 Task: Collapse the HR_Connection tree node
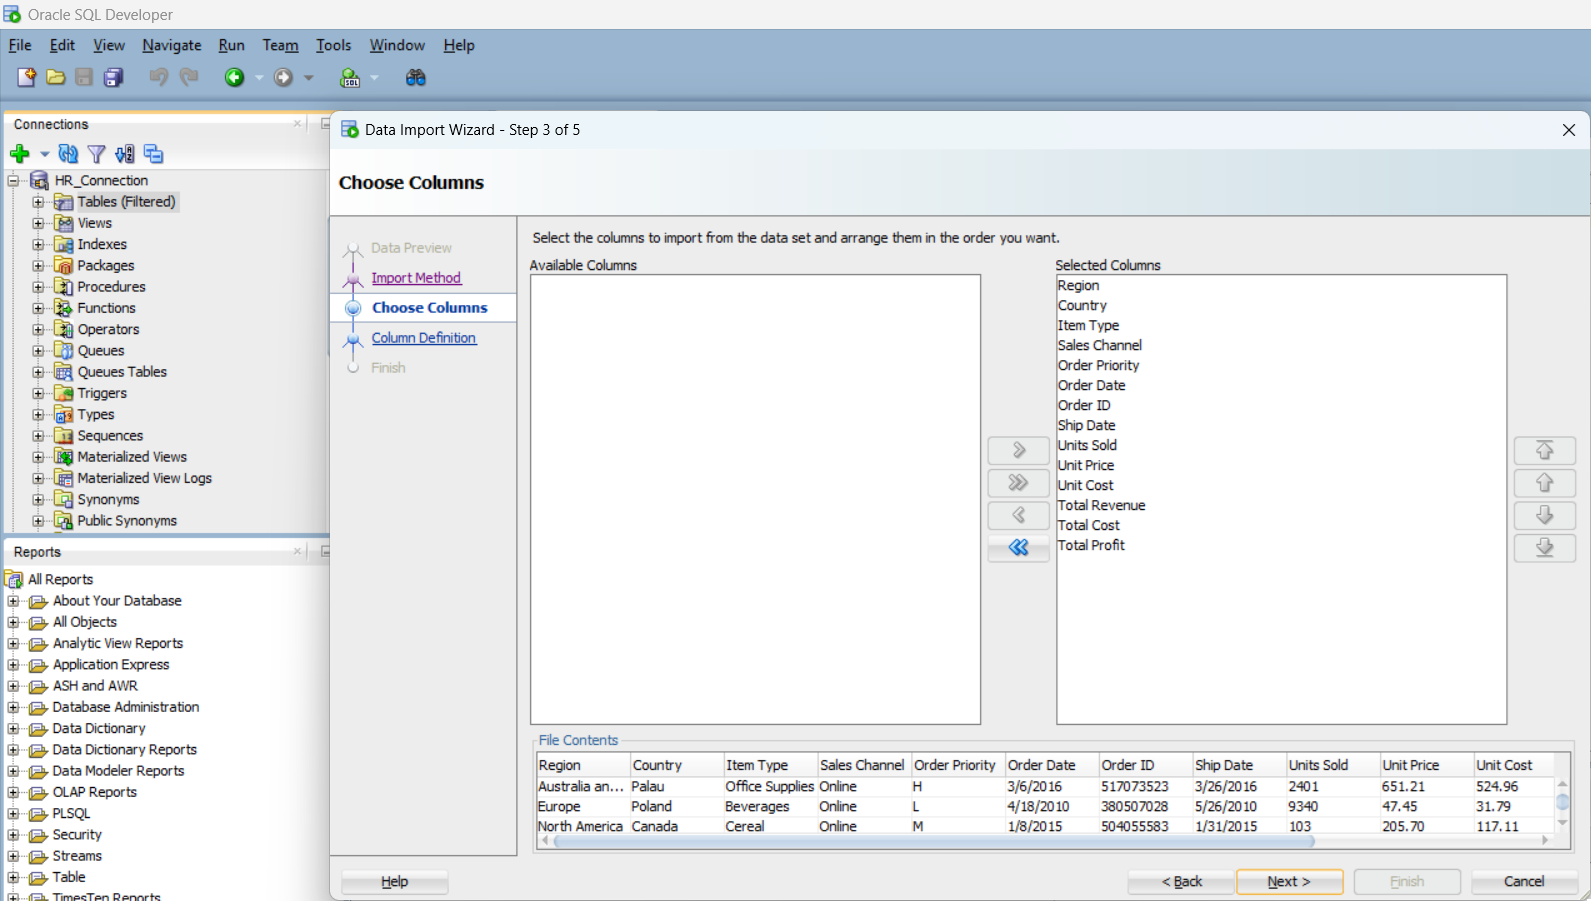click(x=14, y=181)
